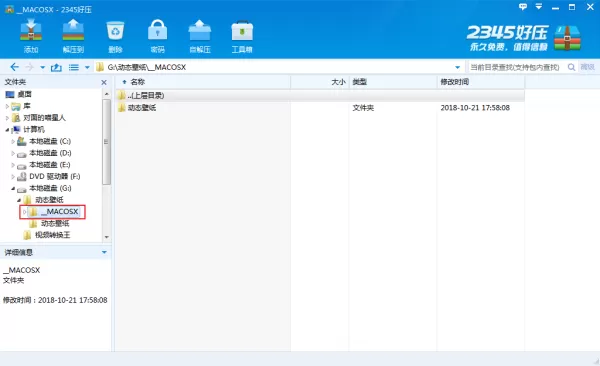
Task: Click the 2345好压 logo at top right
Action: tap(523, 38)
